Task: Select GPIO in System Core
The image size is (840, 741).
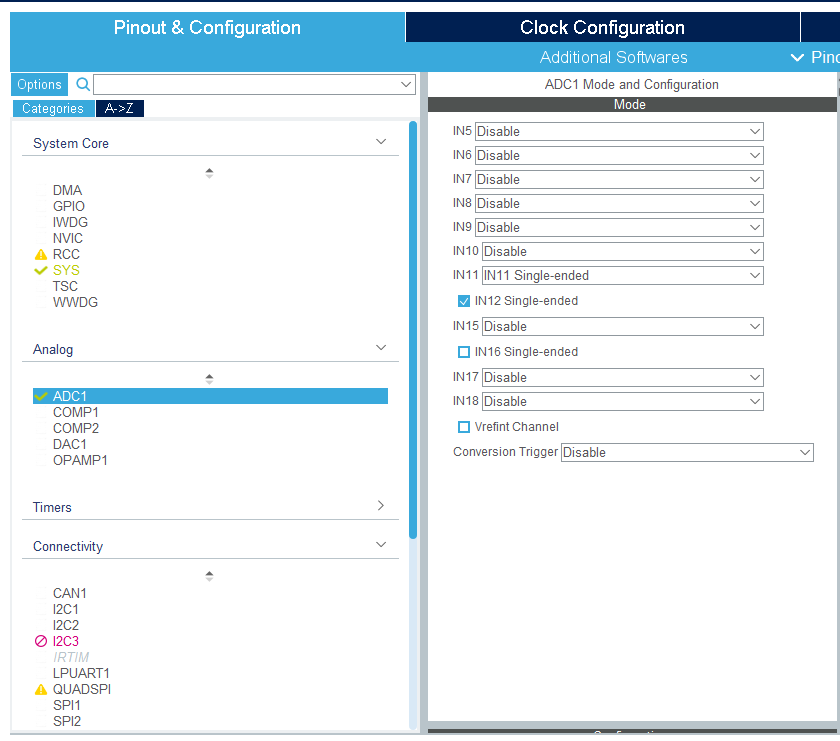Action: click(69, 207)
